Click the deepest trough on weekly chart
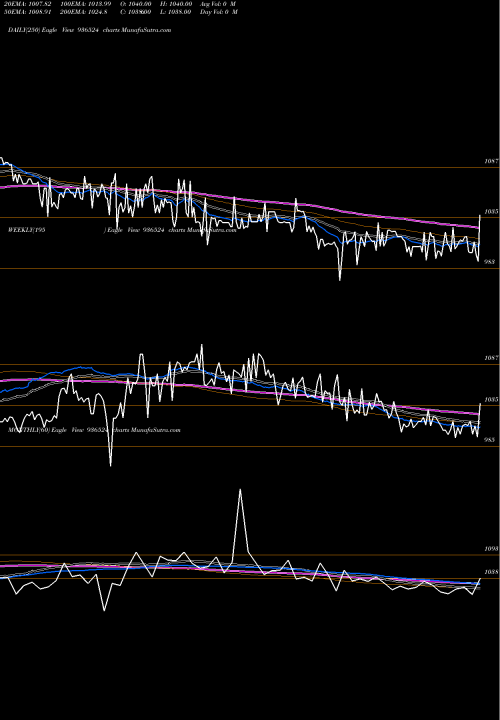Screen dimensions: 500x720 (x=111, y=465)
